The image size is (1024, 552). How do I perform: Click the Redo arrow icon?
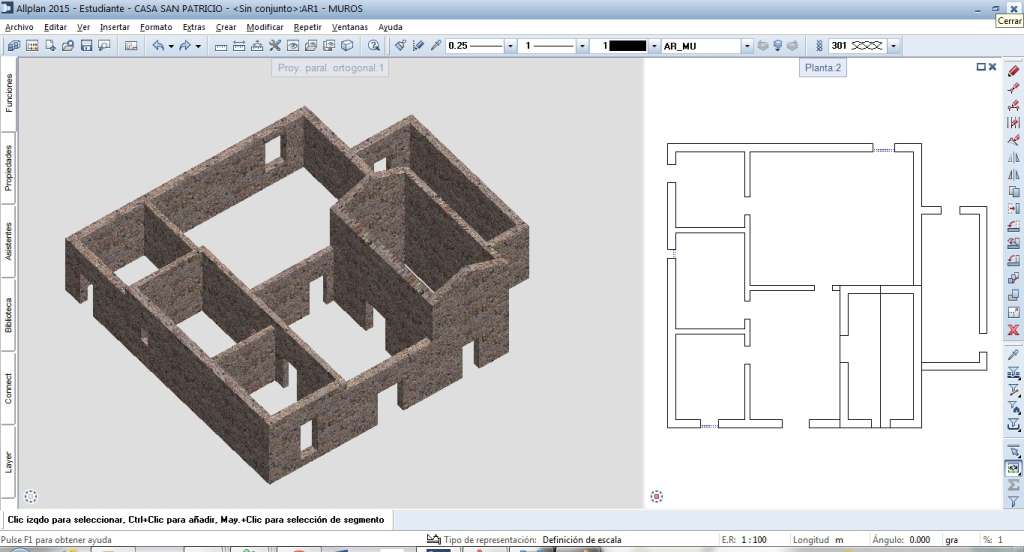click(185, 46)
